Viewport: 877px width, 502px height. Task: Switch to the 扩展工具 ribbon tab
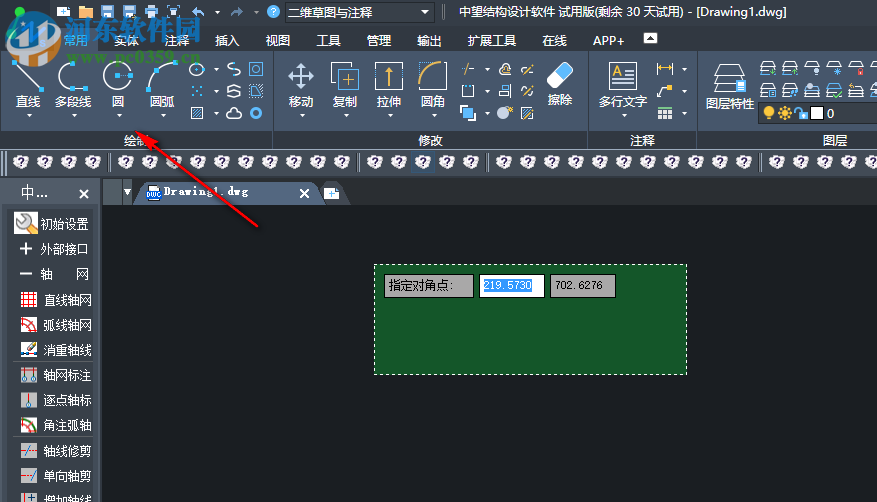492,40
